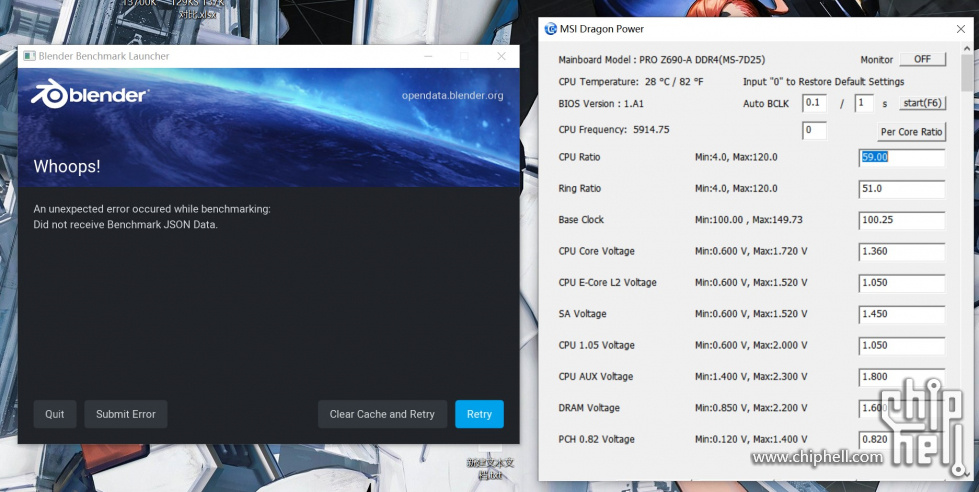Image resolution: width=979 pixels, height=492 pixels.
Task: Open the Per Core Ratio settings
Action: [x=912, y=132]
